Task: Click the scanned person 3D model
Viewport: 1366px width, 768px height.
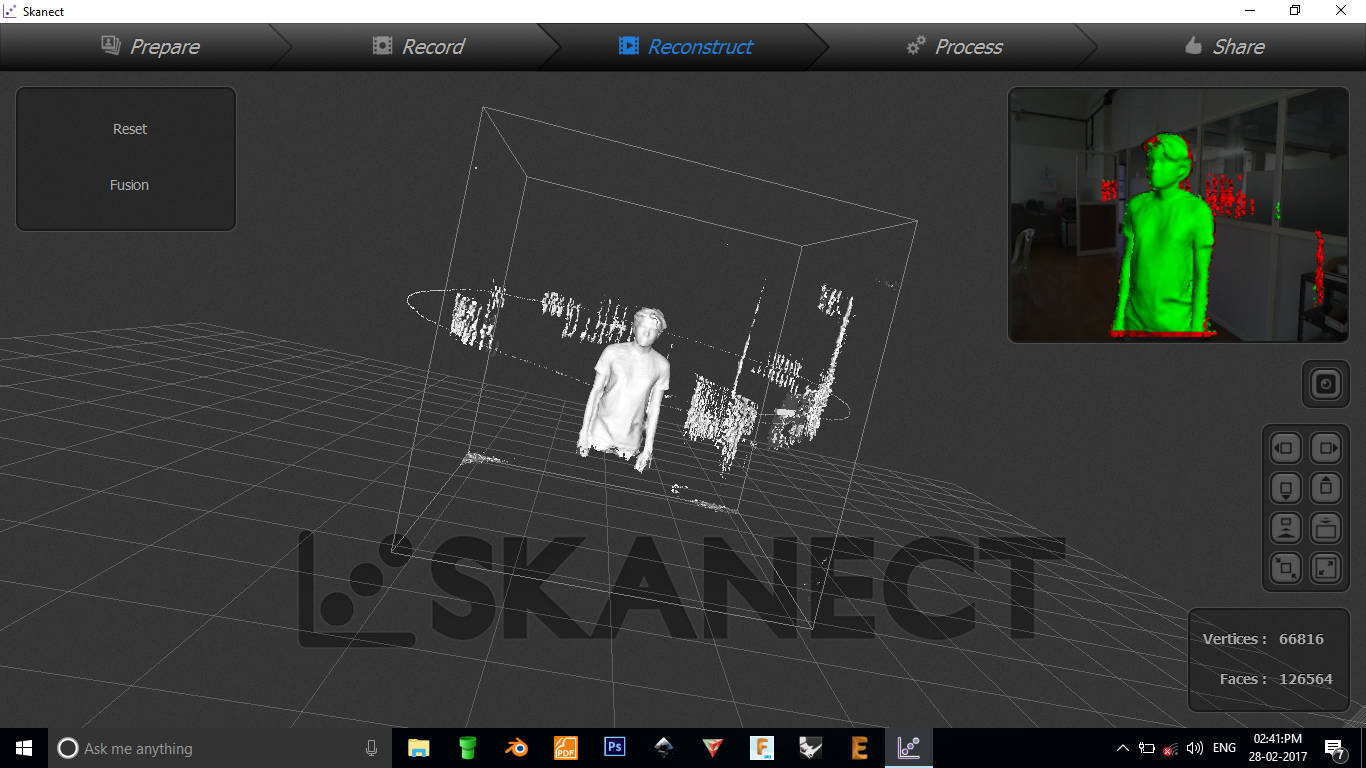Action: coord(627,390)
